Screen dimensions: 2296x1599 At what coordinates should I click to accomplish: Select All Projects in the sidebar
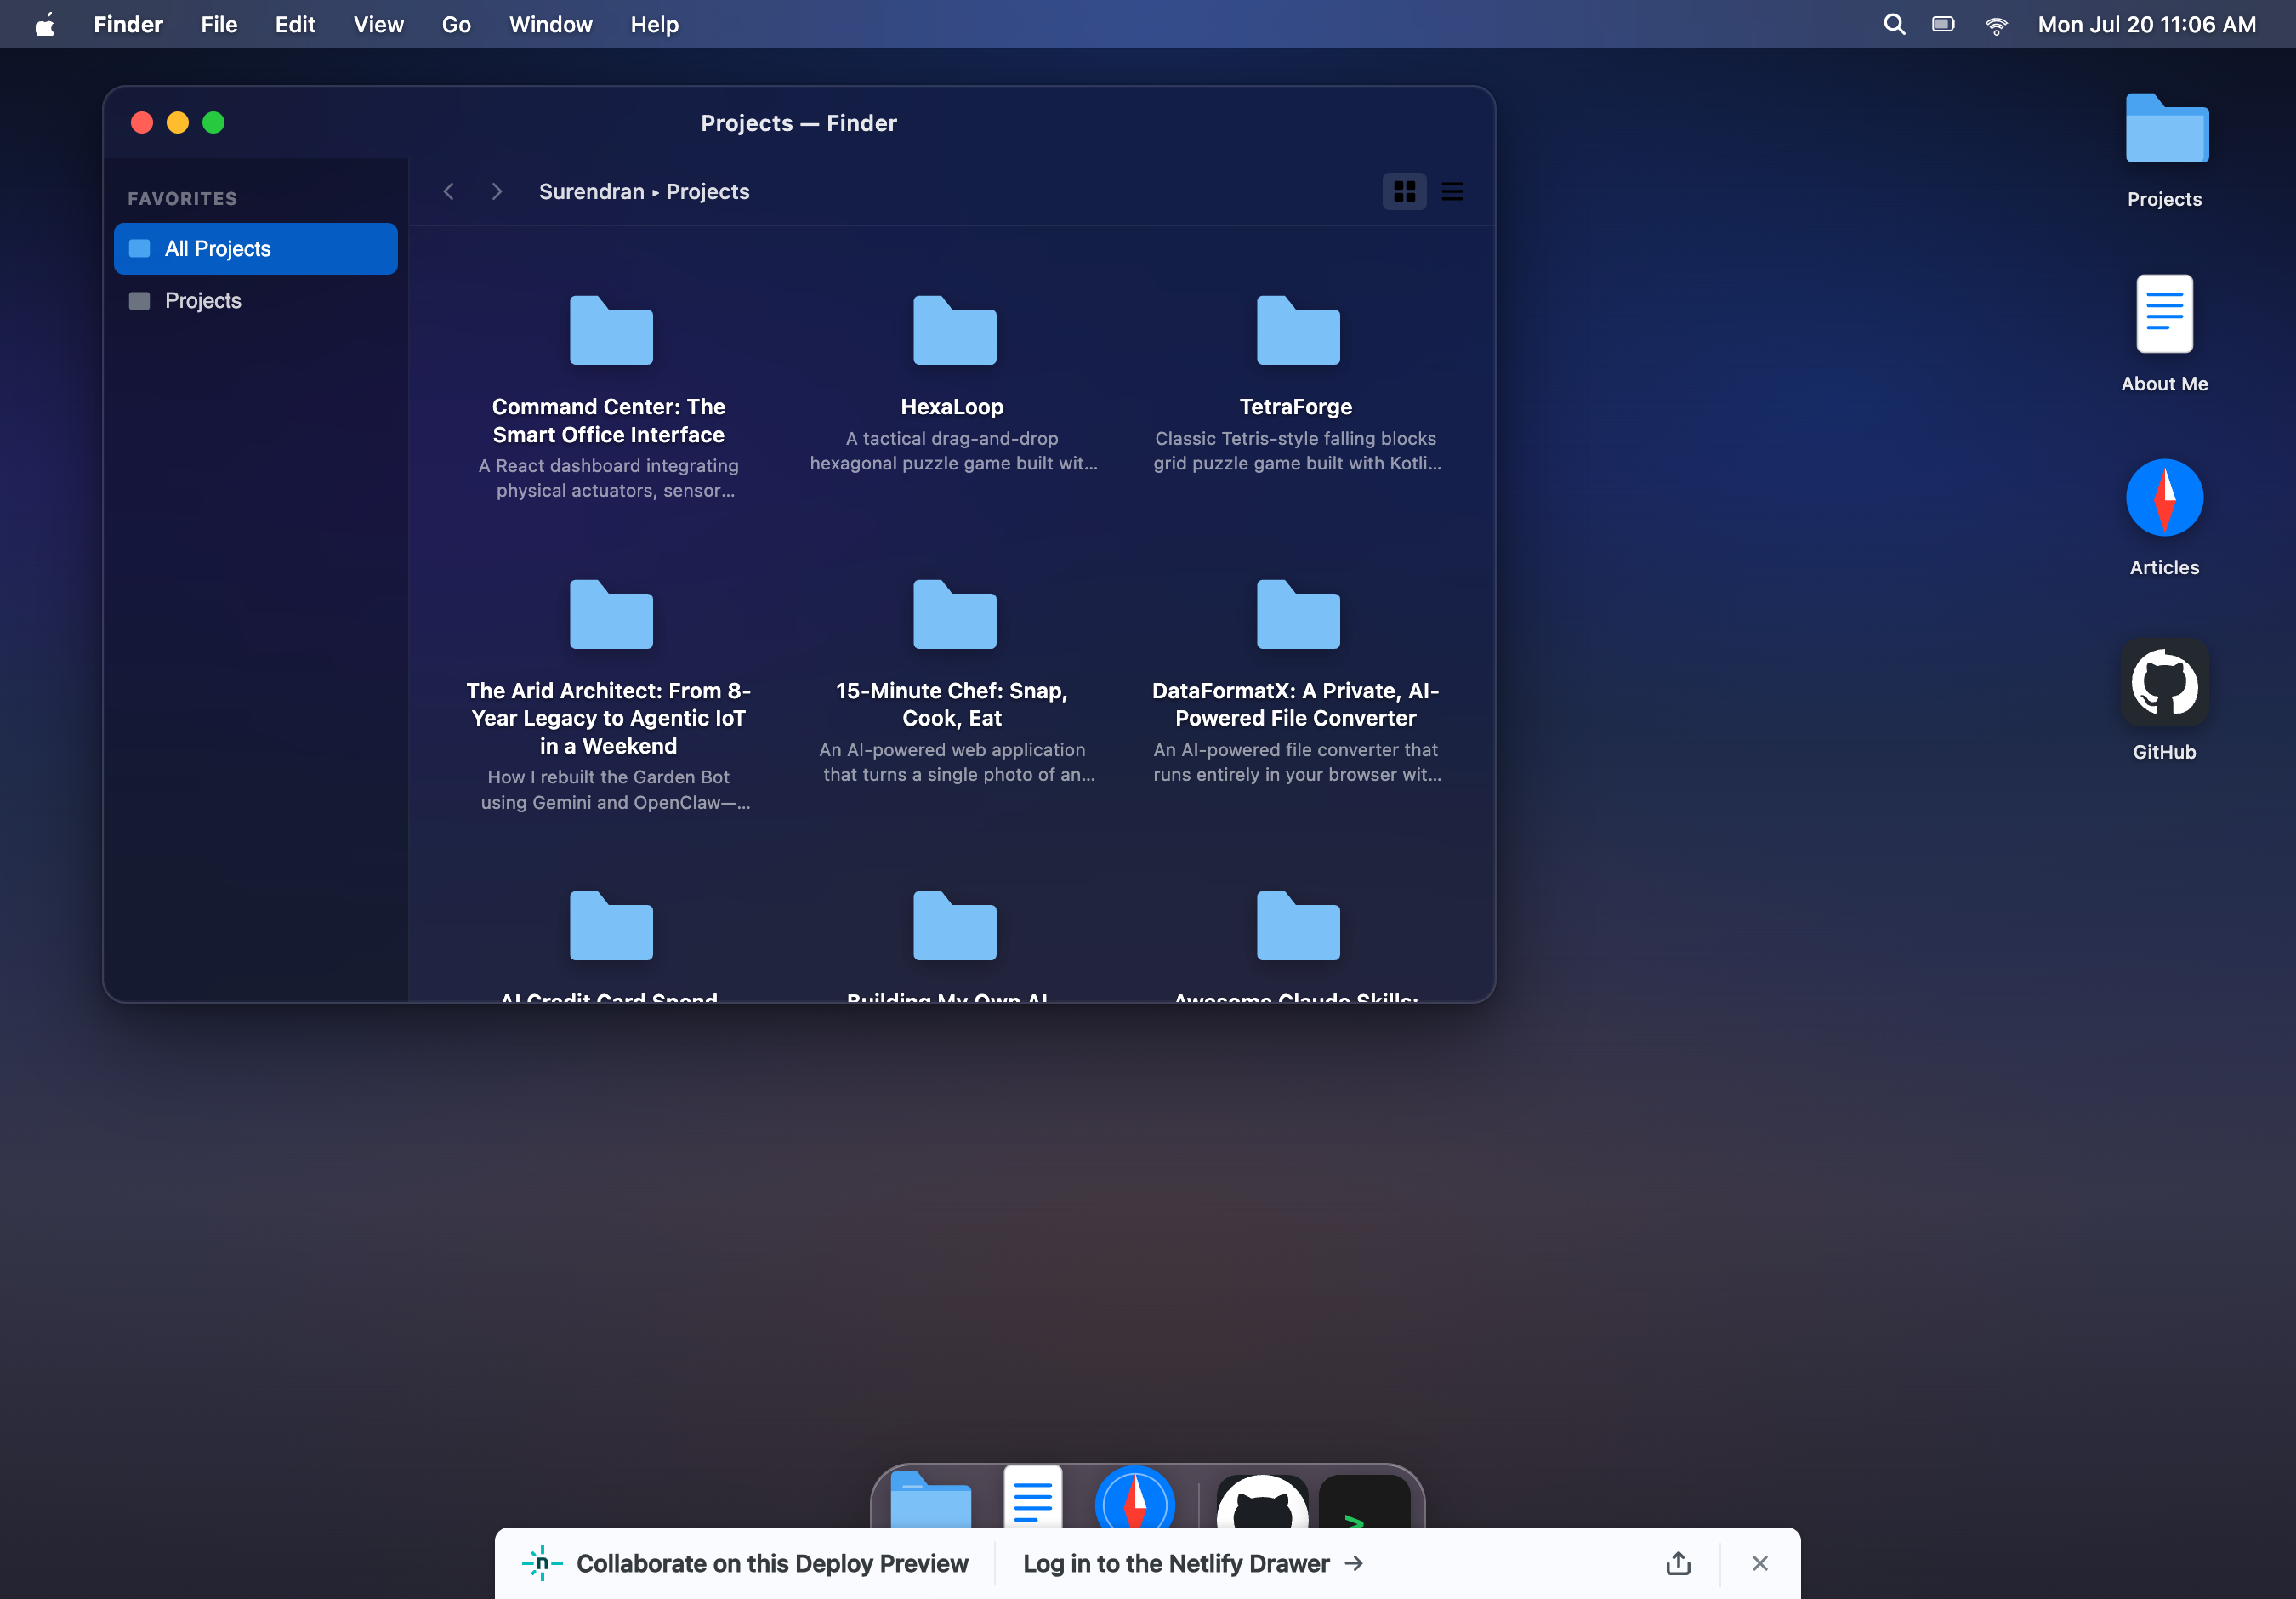coord(256,248)
